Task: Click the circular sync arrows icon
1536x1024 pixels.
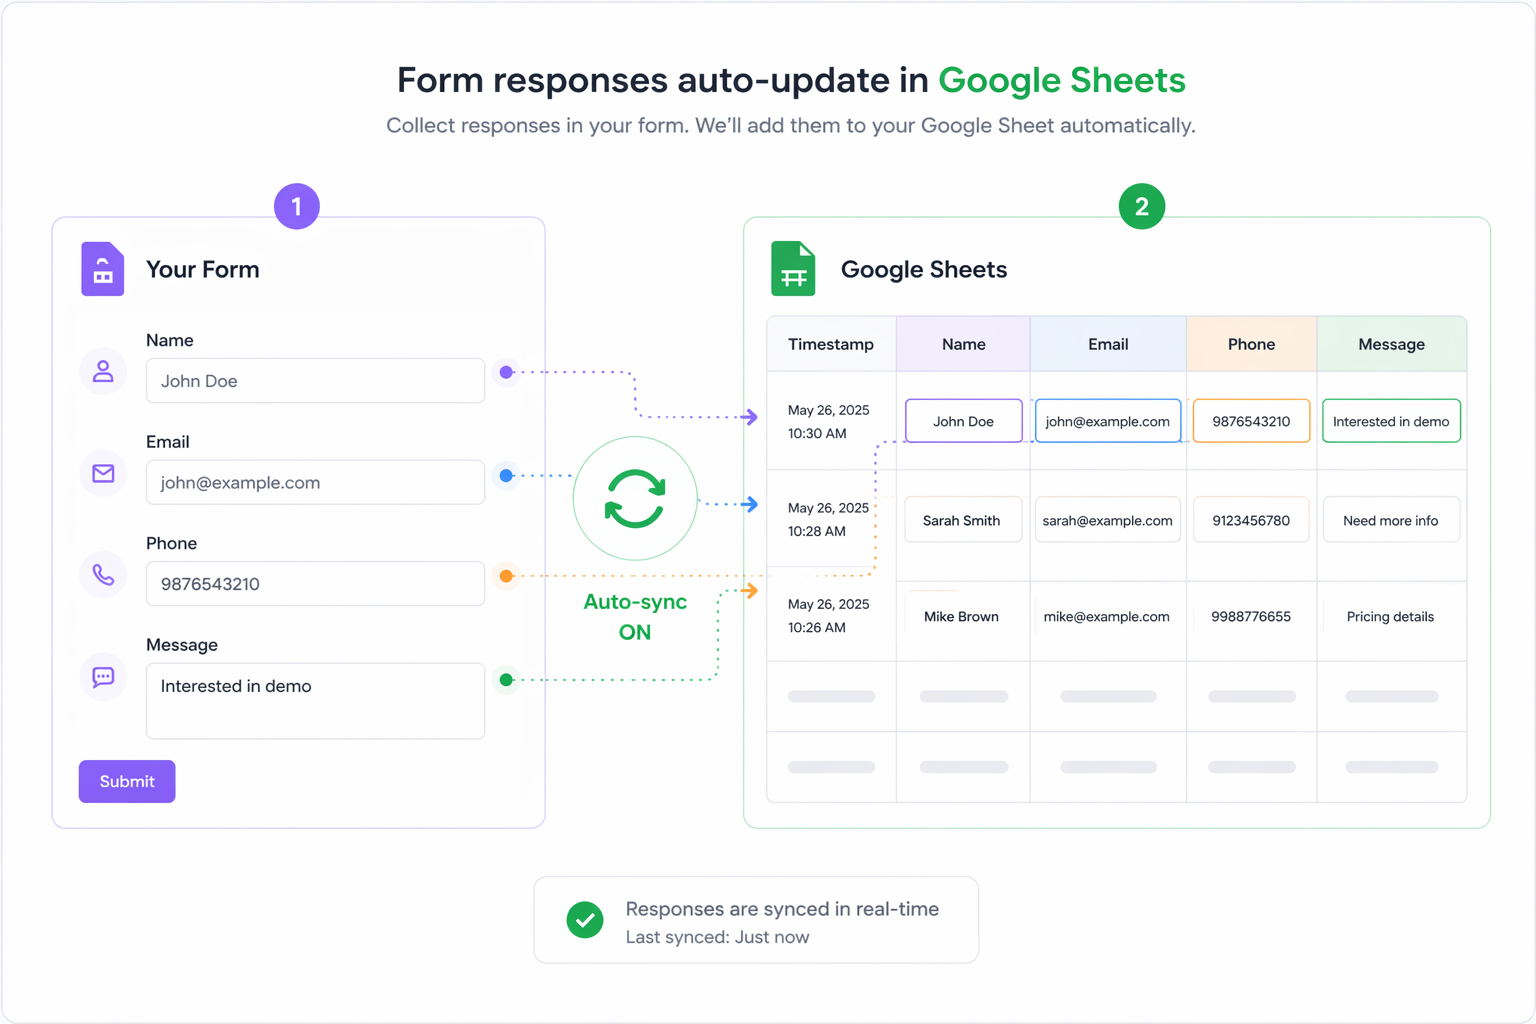Action: coord(635,497)
